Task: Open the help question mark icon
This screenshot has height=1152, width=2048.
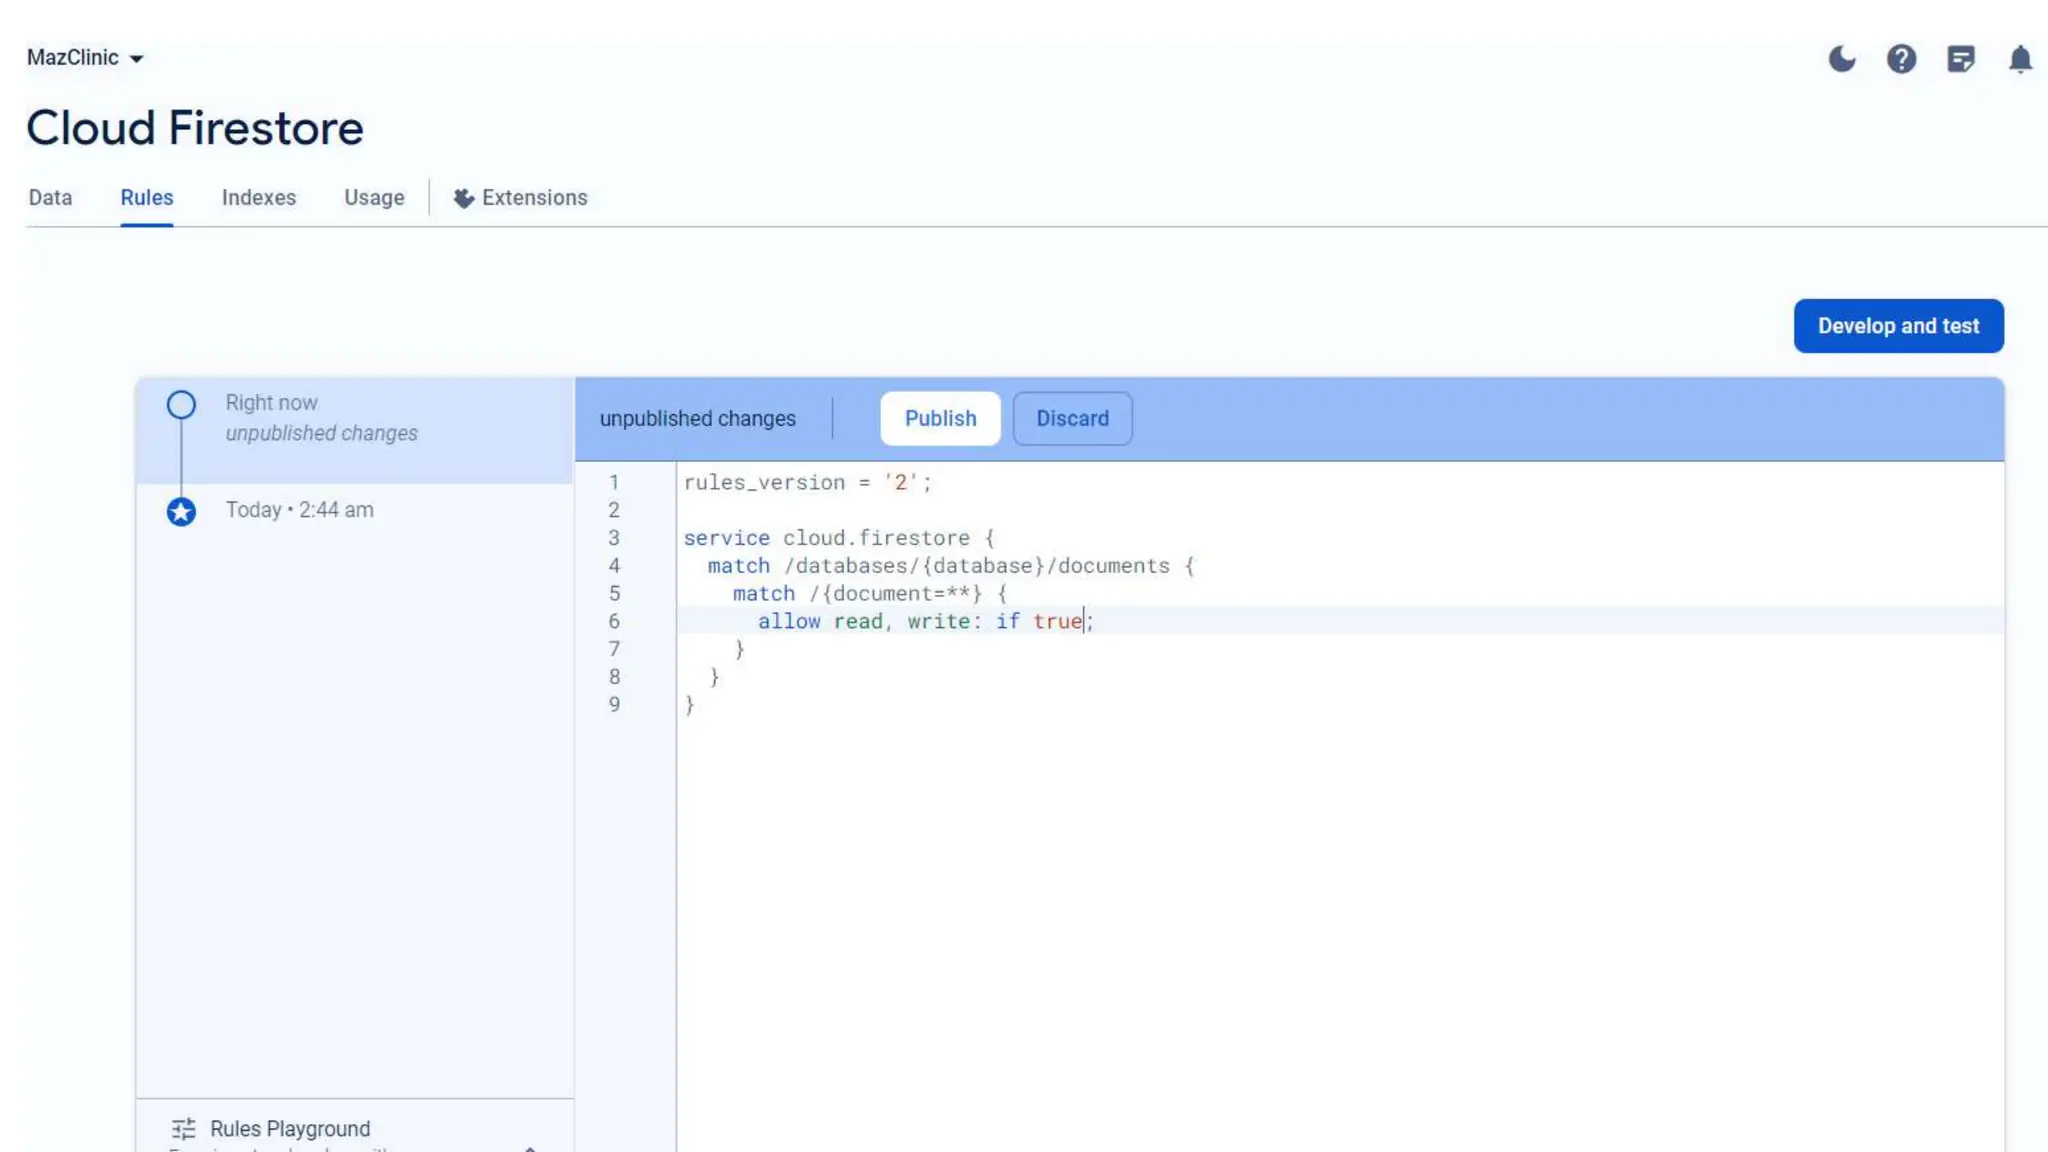Action: (1901, 59)
